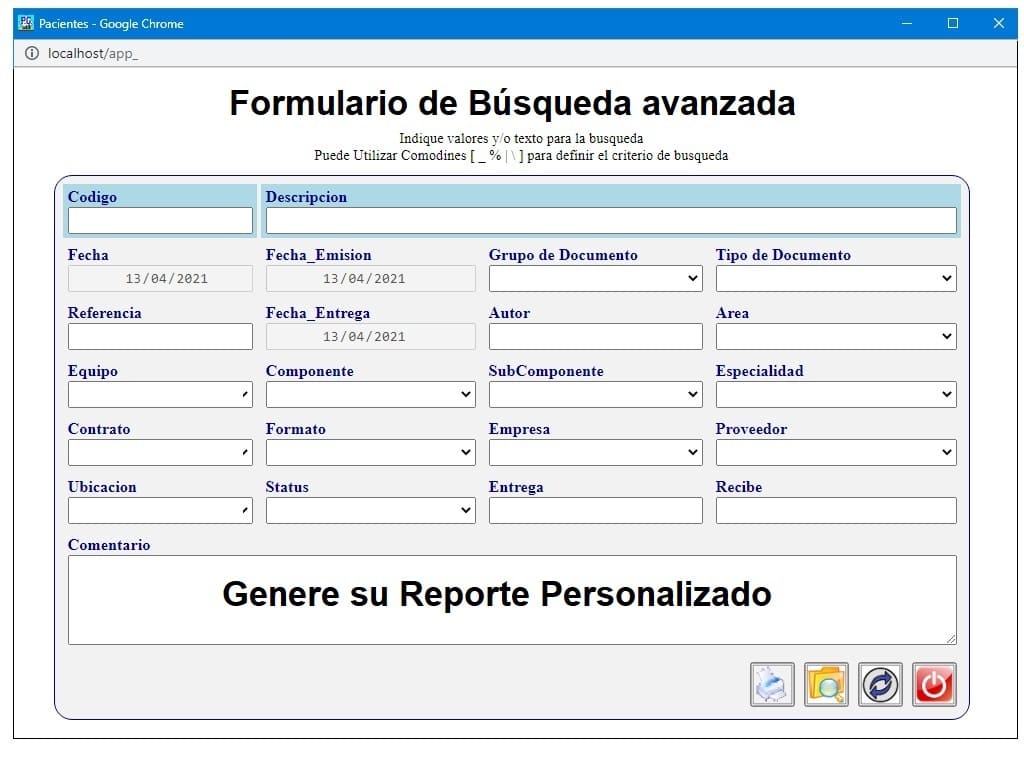The height and width of the screenshot is (760, 1024).
Task: Click the 'Indique valores y/o texto' instruction text
Action: (521, 138)
